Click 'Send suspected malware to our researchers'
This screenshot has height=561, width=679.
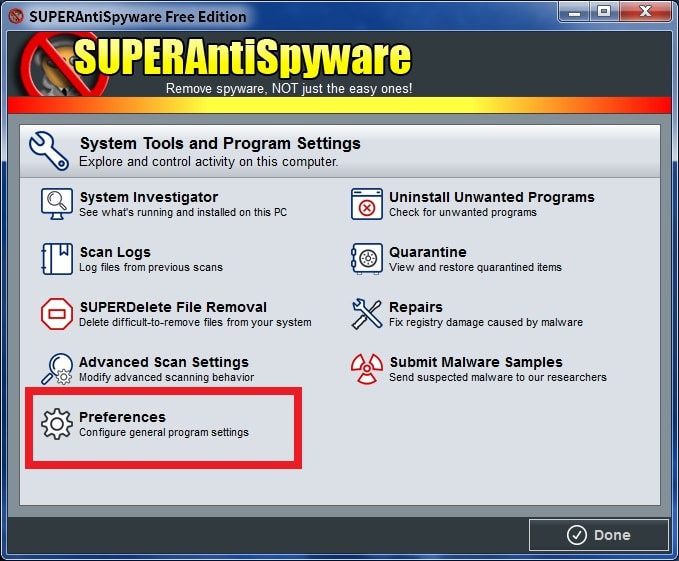(x=498, y=377)
